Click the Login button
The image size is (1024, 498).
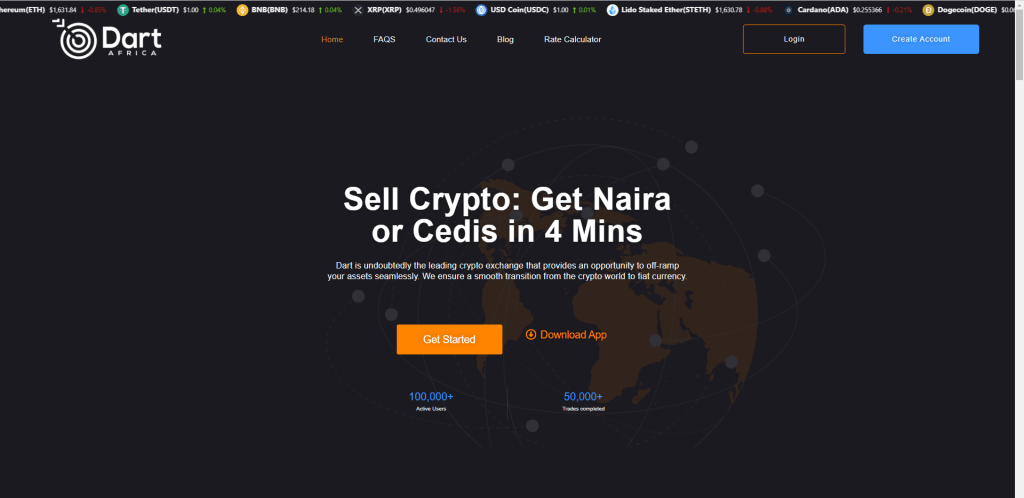pyautogui.click(x=794, y=39)
